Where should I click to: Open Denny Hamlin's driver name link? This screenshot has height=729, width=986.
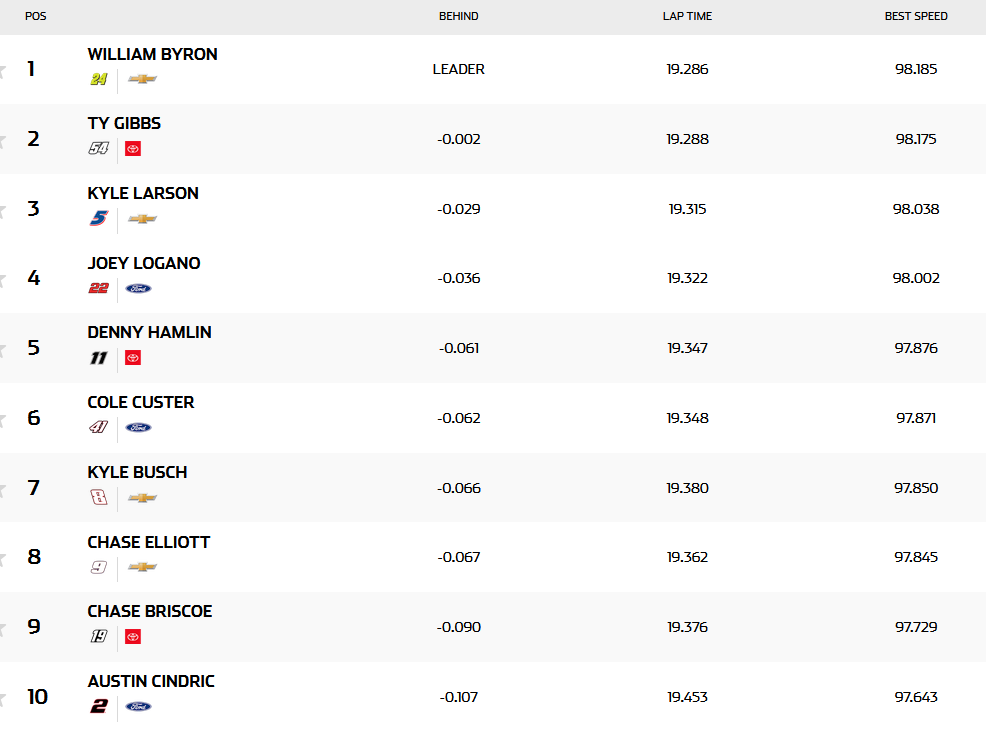[x=149, y=332]
